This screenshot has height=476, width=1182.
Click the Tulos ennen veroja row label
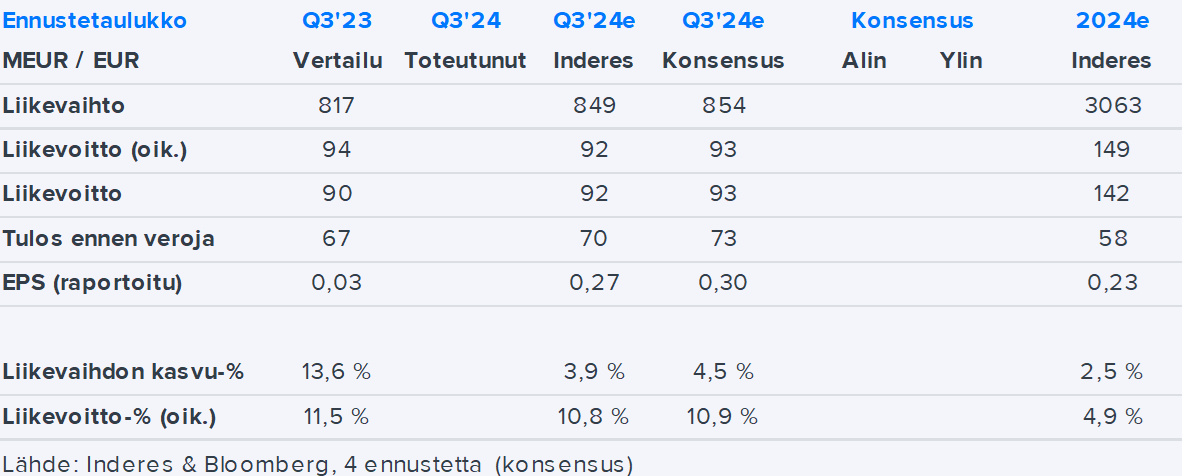tap(109, 238)
